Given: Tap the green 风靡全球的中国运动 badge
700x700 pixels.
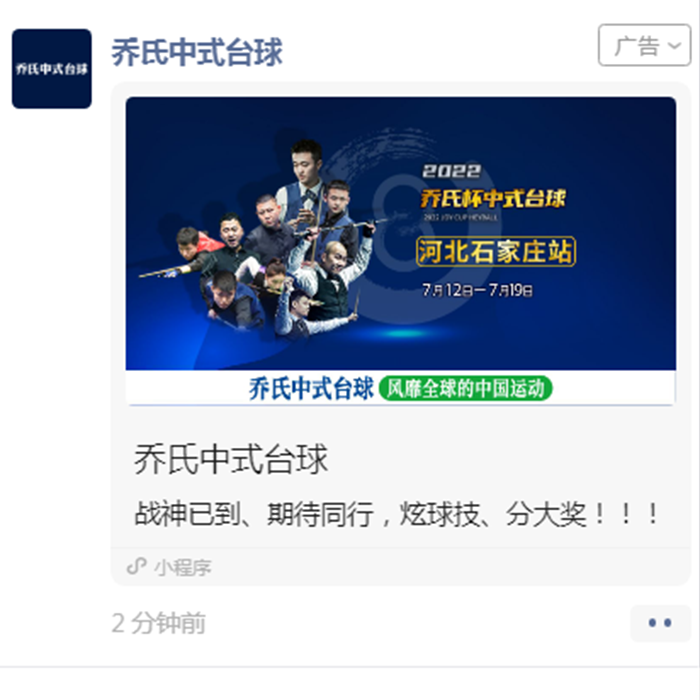Looking at the screenshot, I should coord(465,388).
